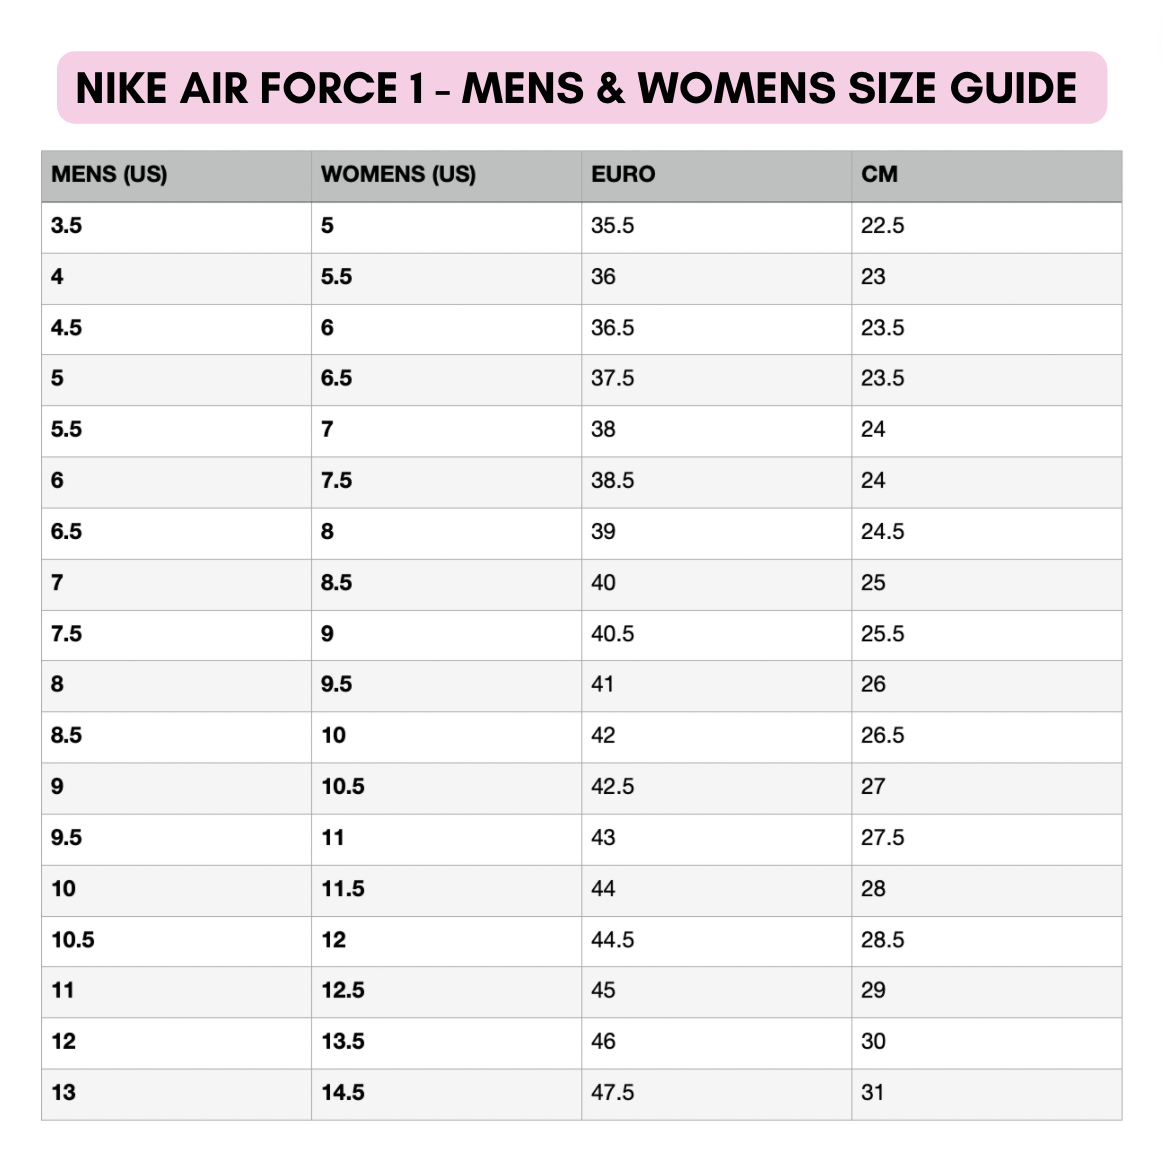Click the Euro 44 cell

pos(603,889)
